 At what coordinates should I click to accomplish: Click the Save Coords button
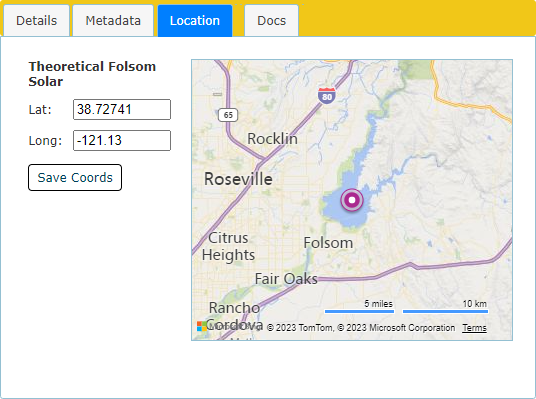point(75,177)
